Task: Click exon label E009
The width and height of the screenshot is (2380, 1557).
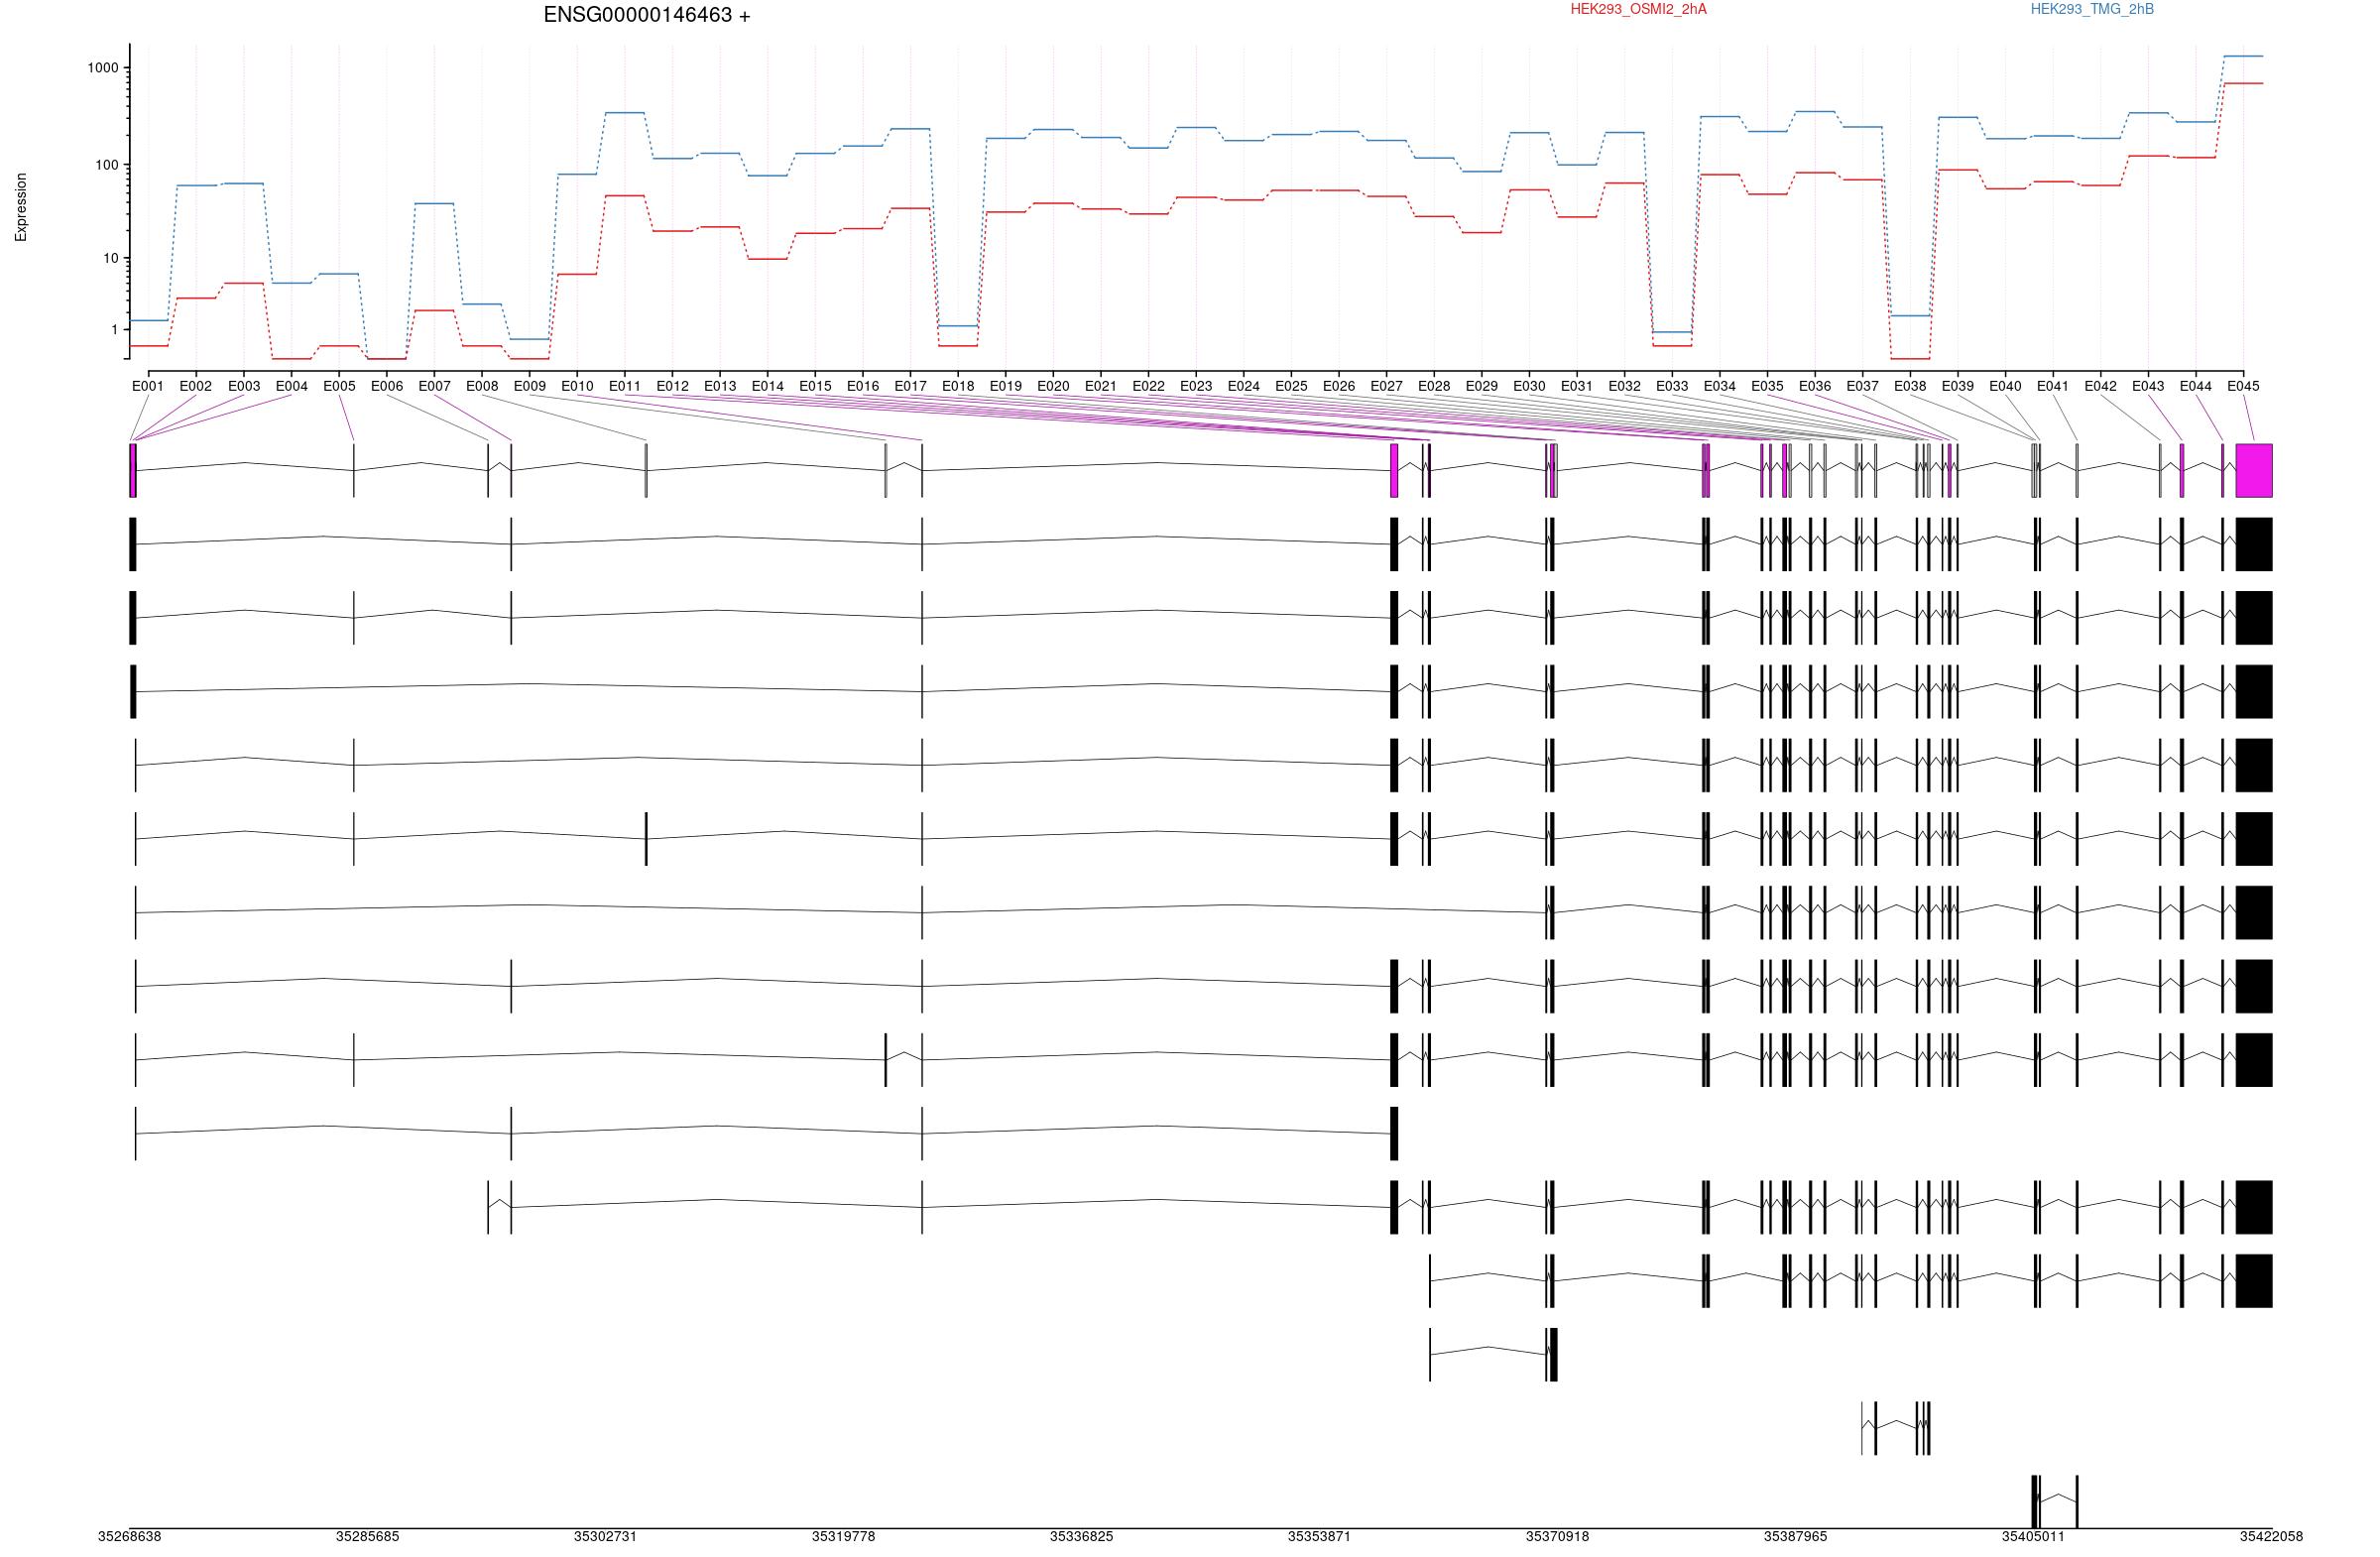Action: [530, 386]
